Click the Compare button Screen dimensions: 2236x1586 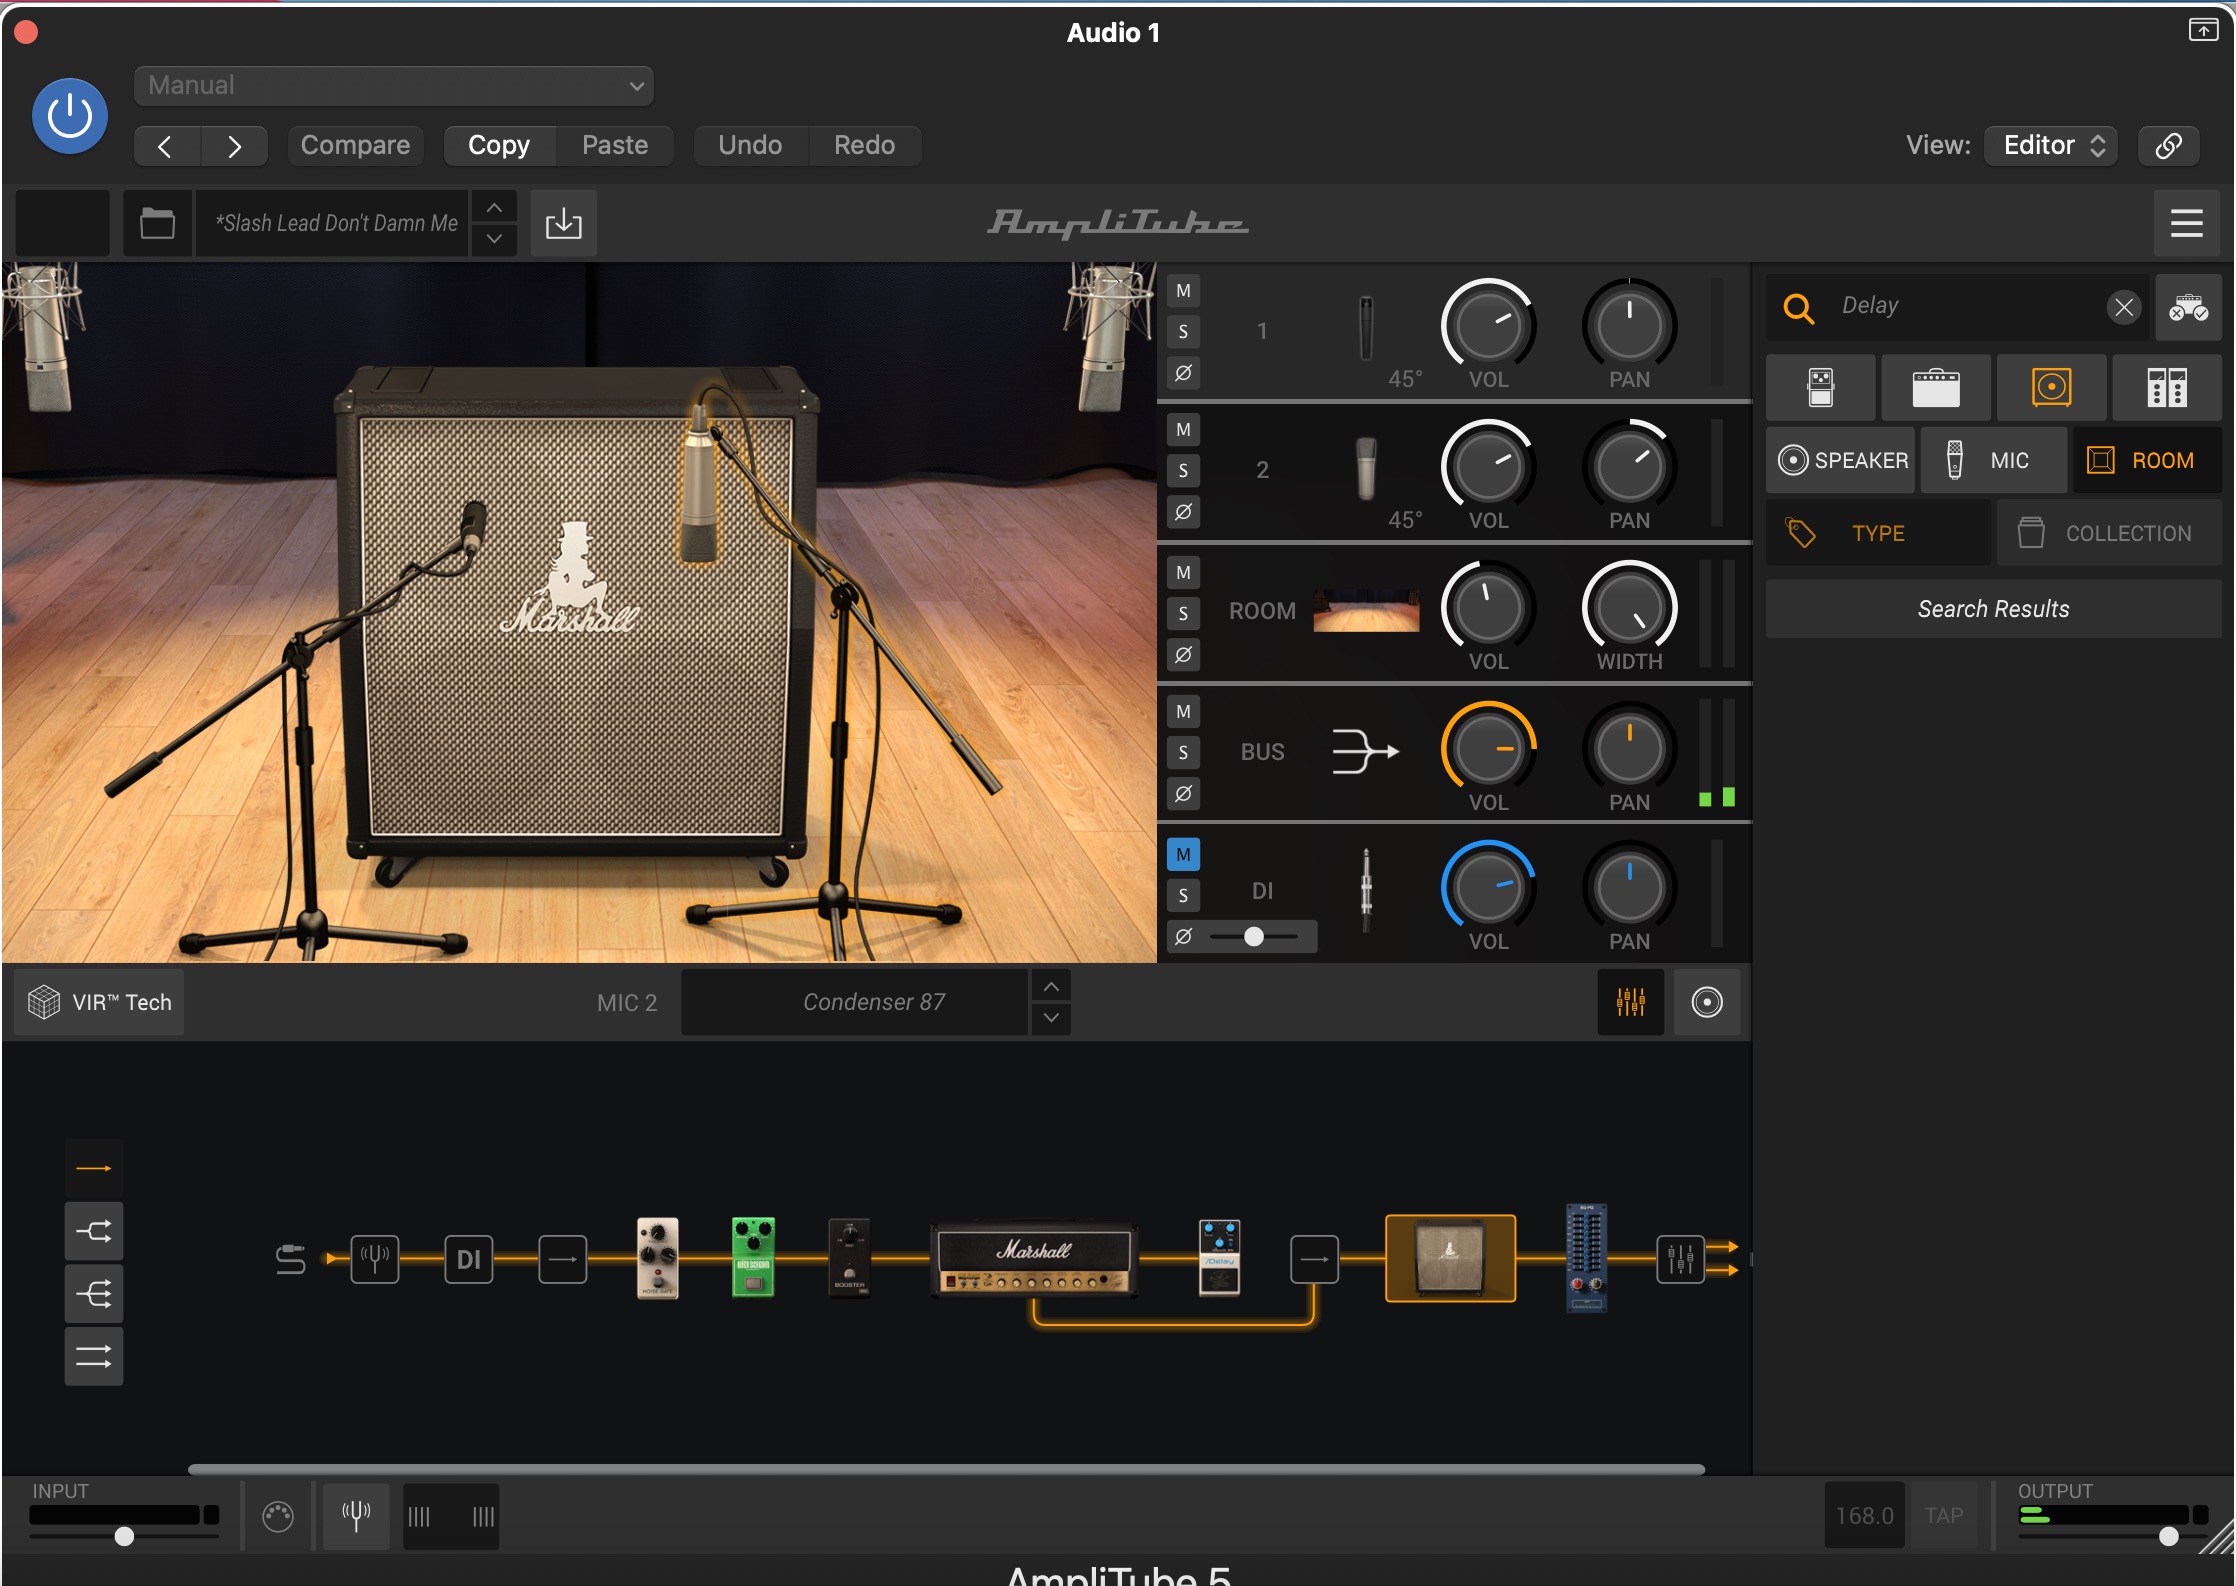[x=355, y=146]
